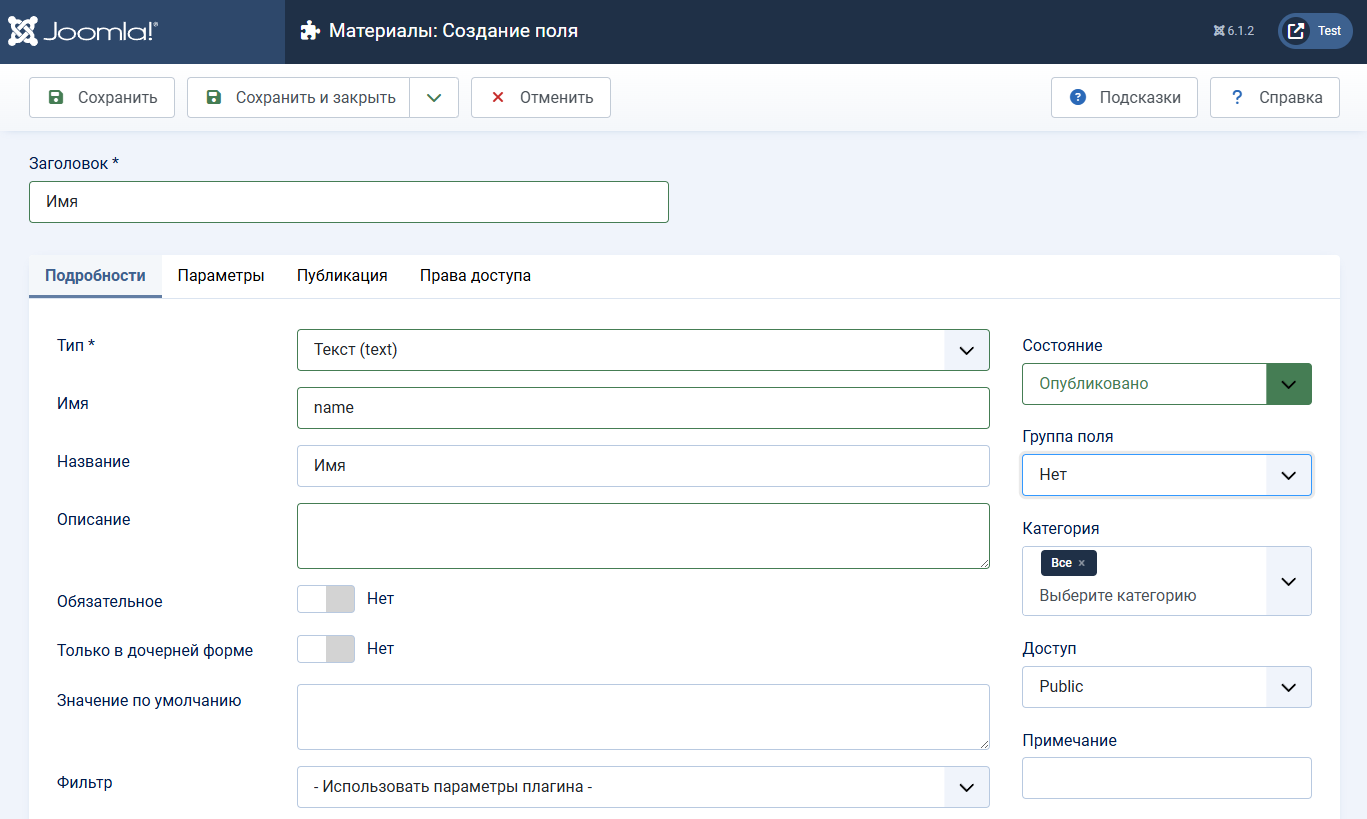Open the Доступ dropdown showing Public
This screenshot has width=1367, height=819.
click(x=1167, y=687)
